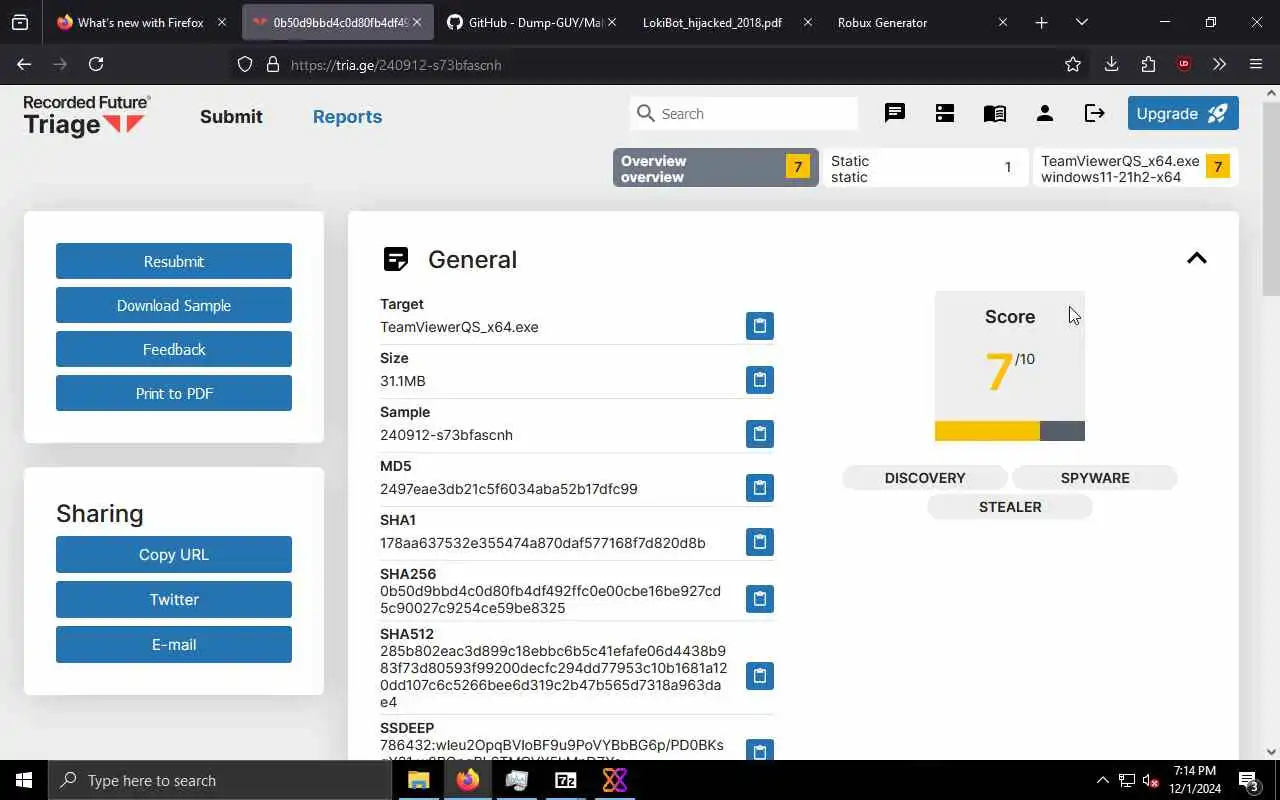Image resolution: width=1280 pixels, height=800 pixels.
Task: Copy the SHA1 hash to clipboard
Action: (759, 542)
